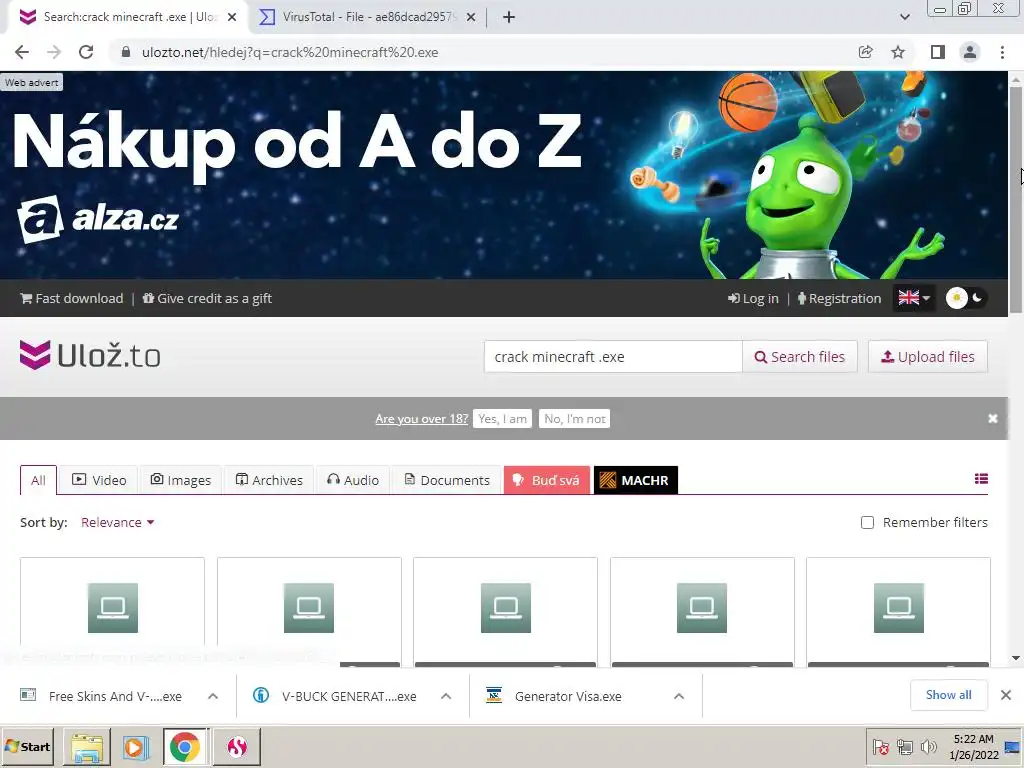Switch to list view layout icon
This screenshot has width=1024, height=768.
[x=981, y=479]
